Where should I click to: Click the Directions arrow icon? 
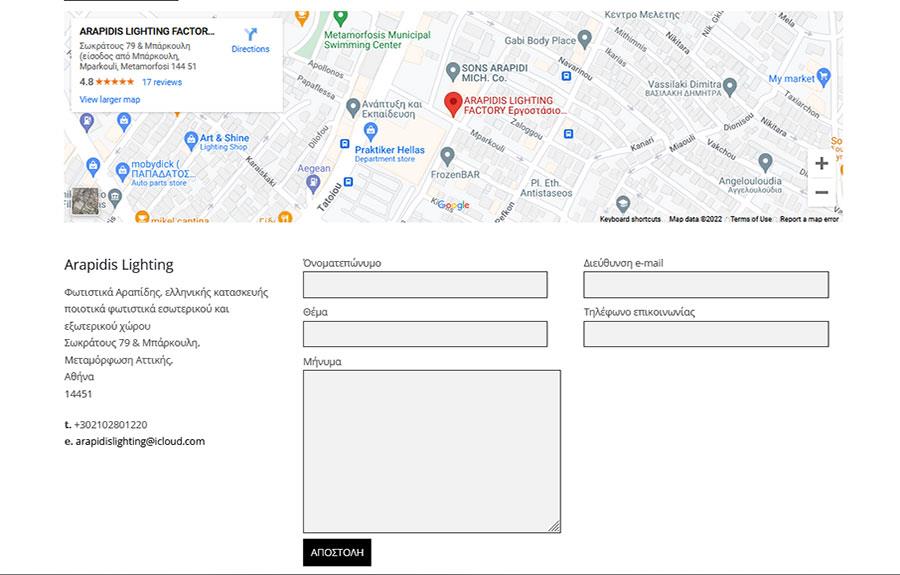coord(250,34)
